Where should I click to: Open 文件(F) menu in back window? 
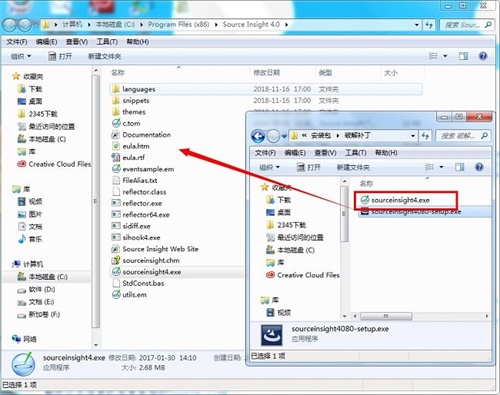point(17,42)
